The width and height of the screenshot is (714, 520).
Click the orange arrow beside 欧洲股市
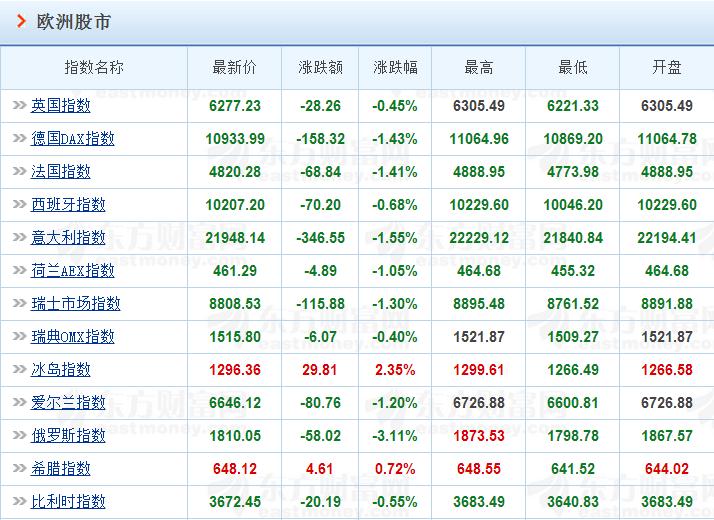21,21
